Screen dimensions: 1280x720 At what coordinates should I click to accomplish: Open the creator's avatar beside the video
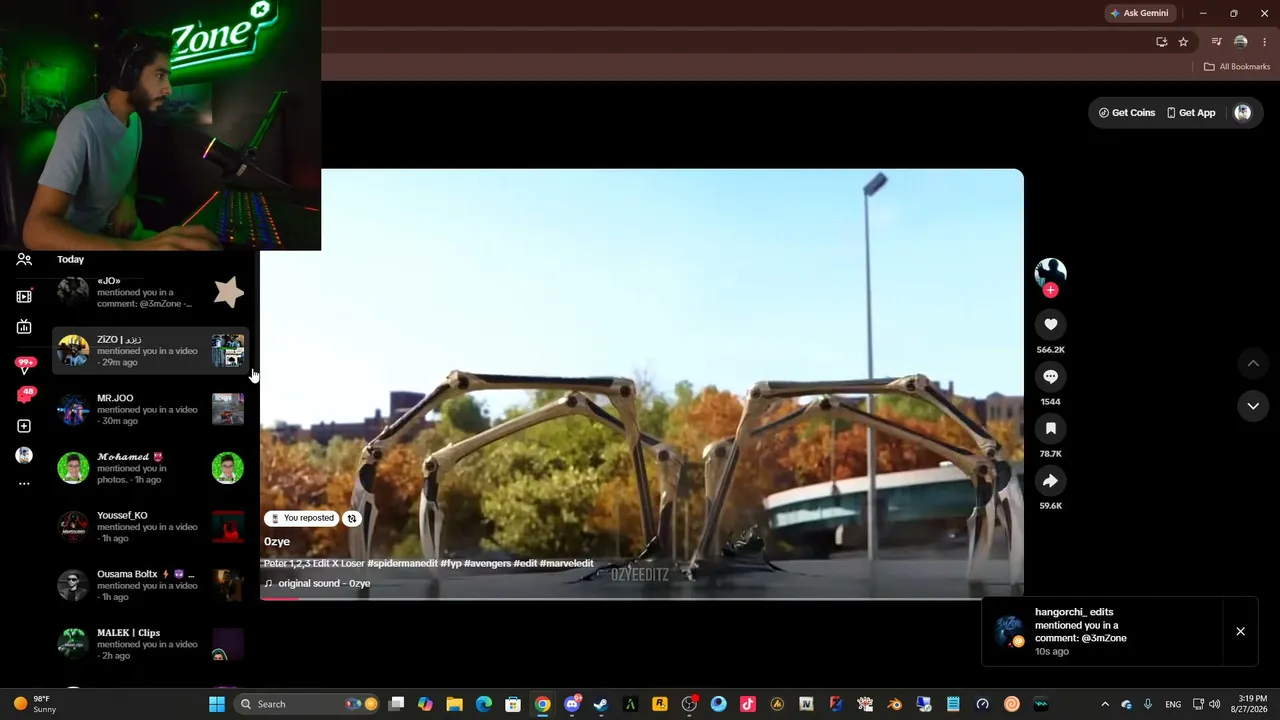coord(1050,272)
